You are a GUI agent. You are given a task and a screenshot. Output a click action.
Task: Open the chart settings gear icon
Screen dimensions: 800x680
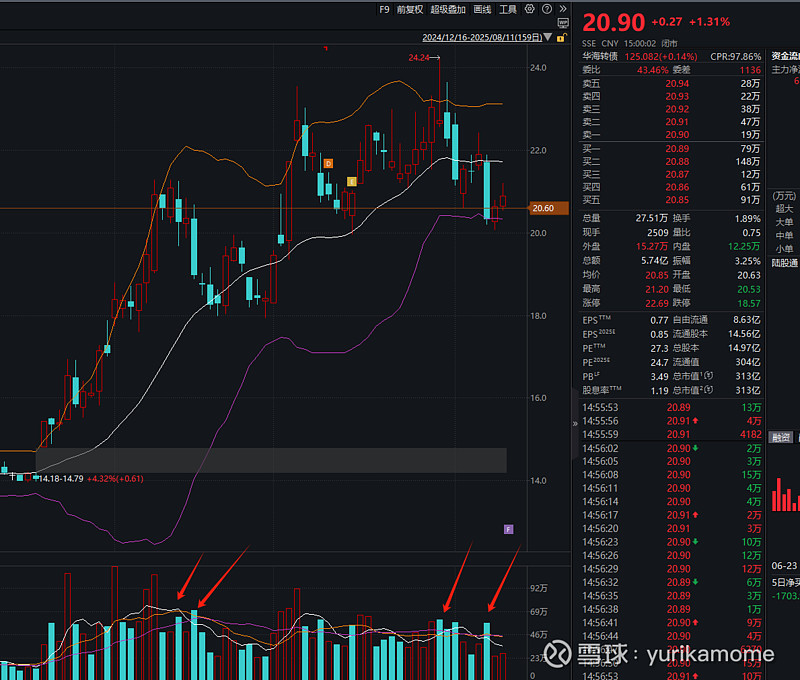[529, 9]
